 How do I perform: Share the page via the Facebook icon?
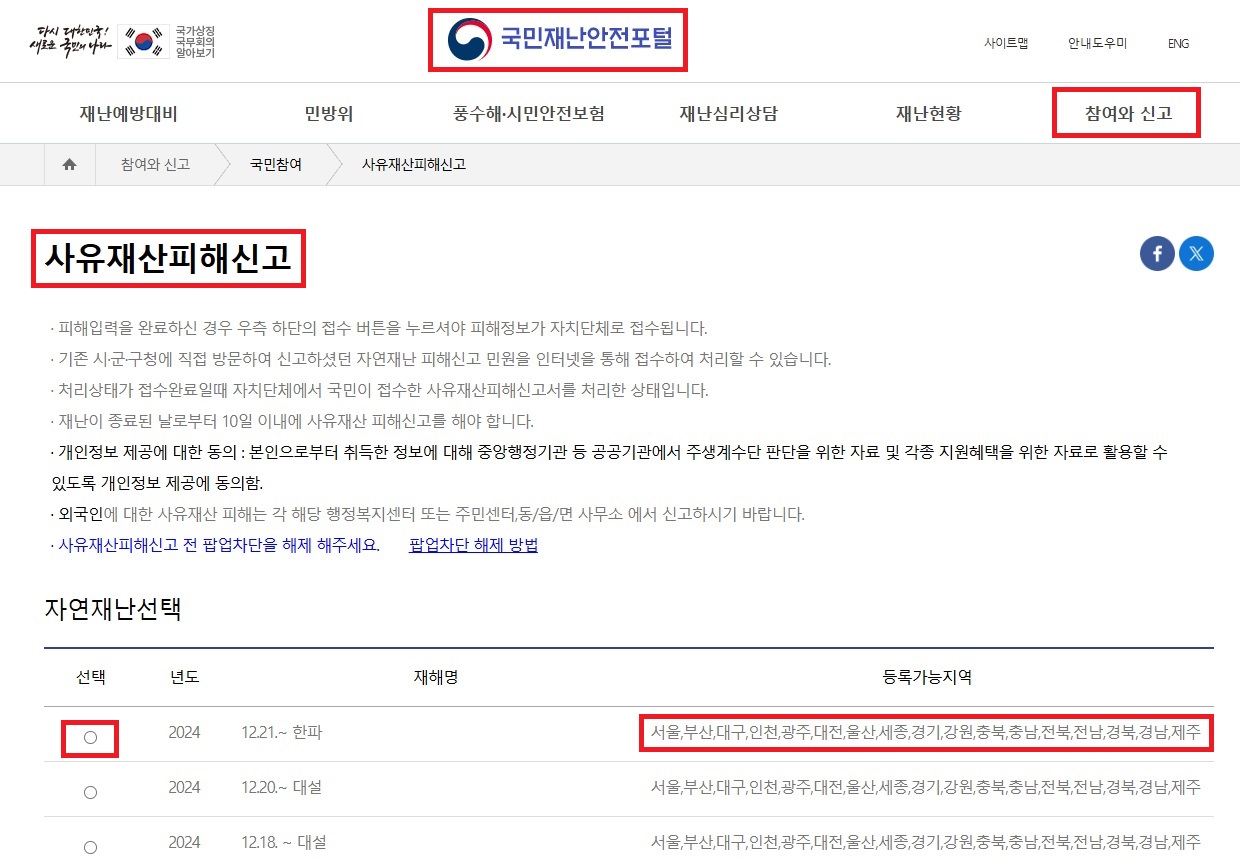click(x=1157, y=253)
